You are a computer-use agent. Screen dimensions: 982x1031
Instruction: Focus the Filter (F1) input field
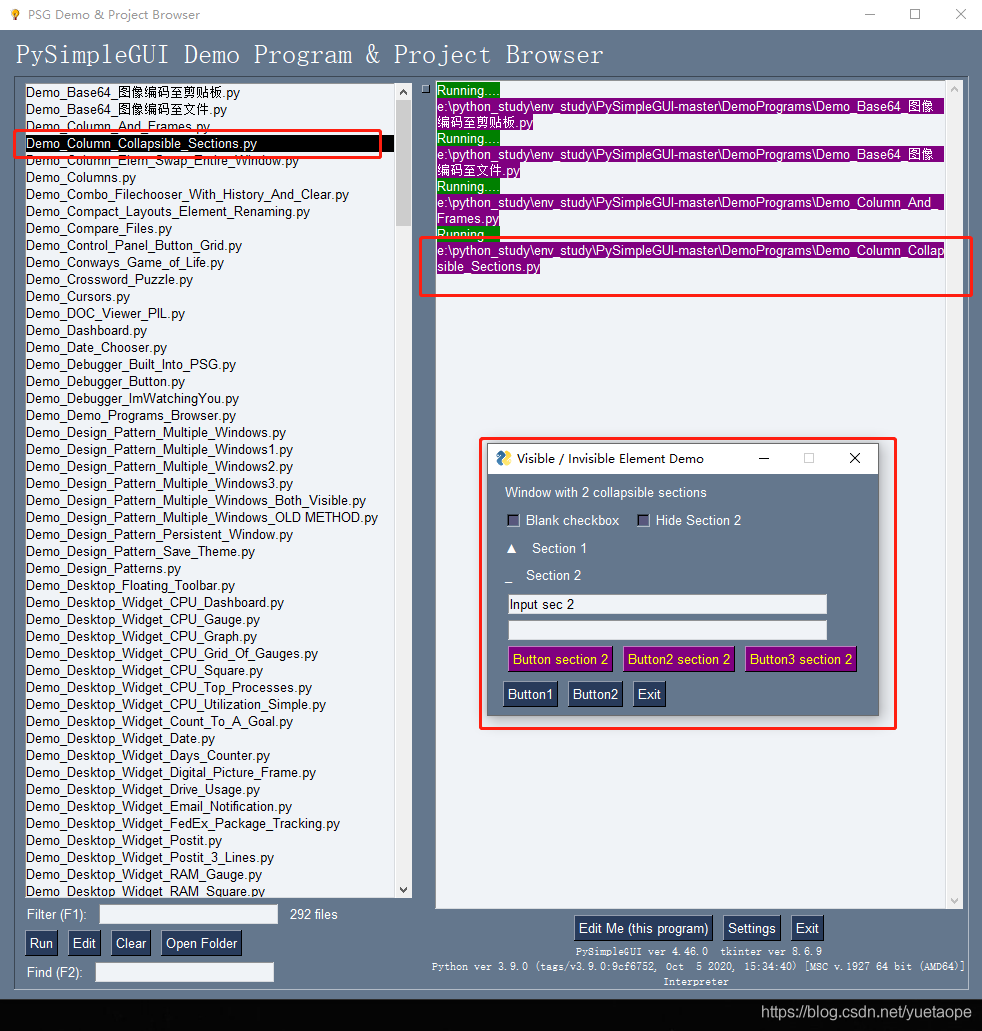(x=189, y=914)
